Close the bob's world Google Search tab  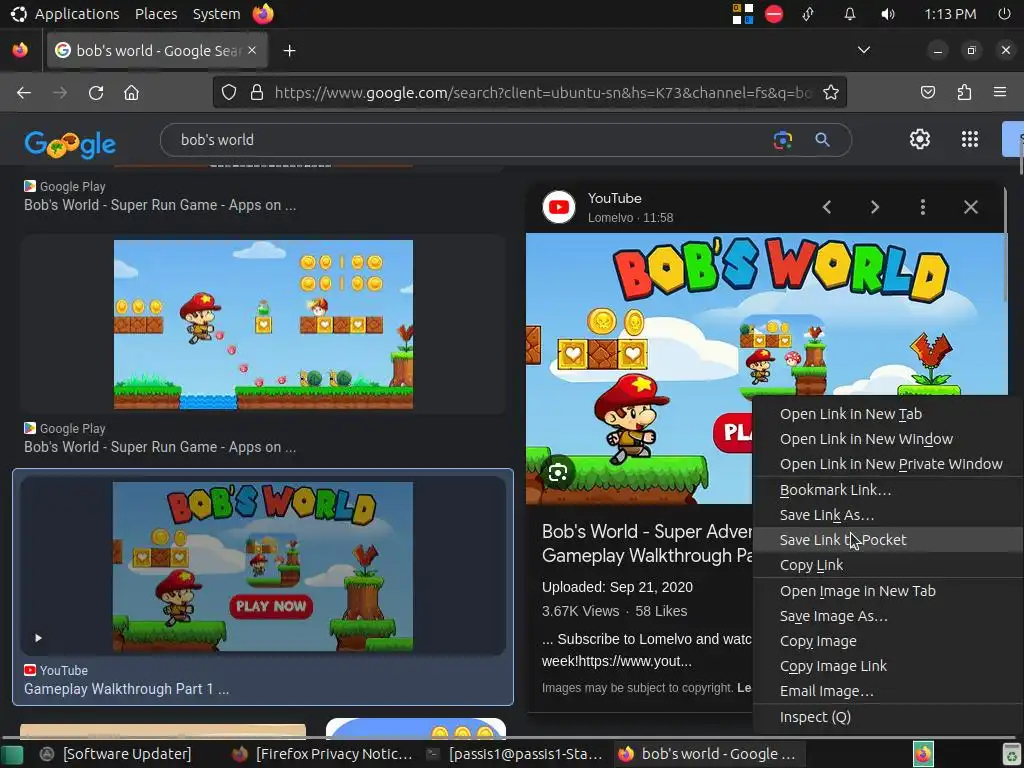(x=252, y=50)
